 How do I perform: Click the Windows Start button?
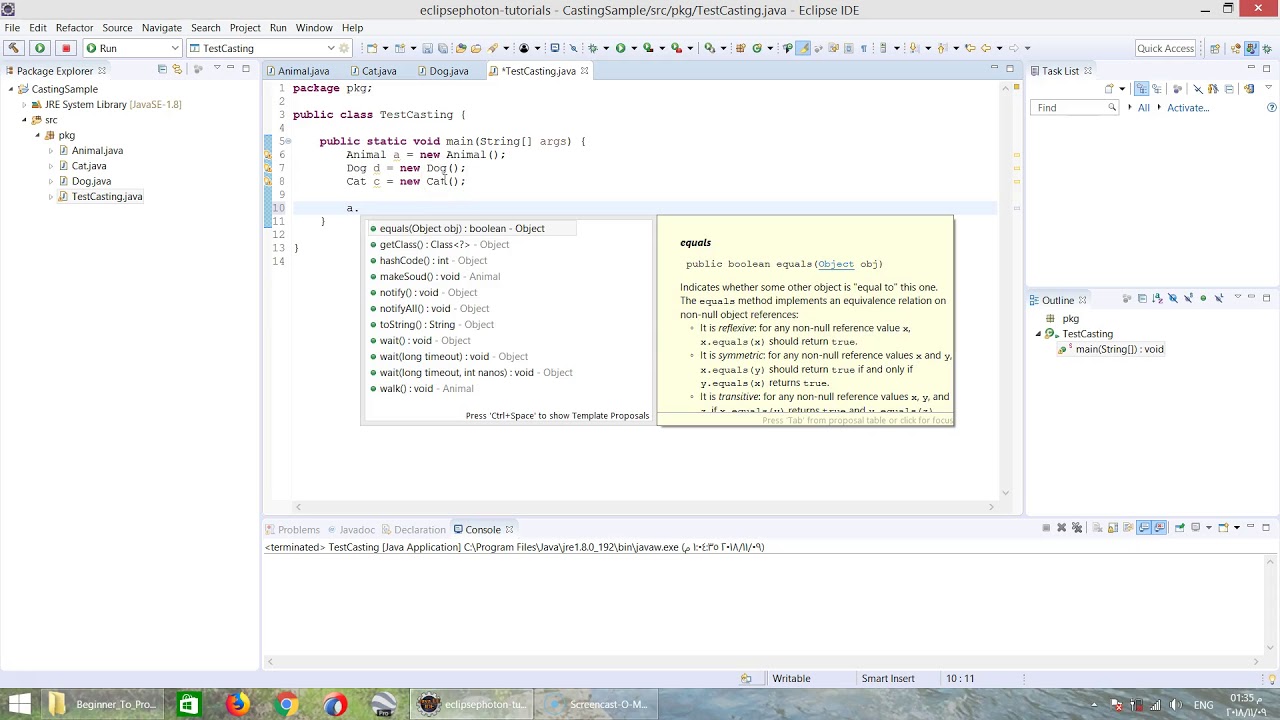point(19,704)
